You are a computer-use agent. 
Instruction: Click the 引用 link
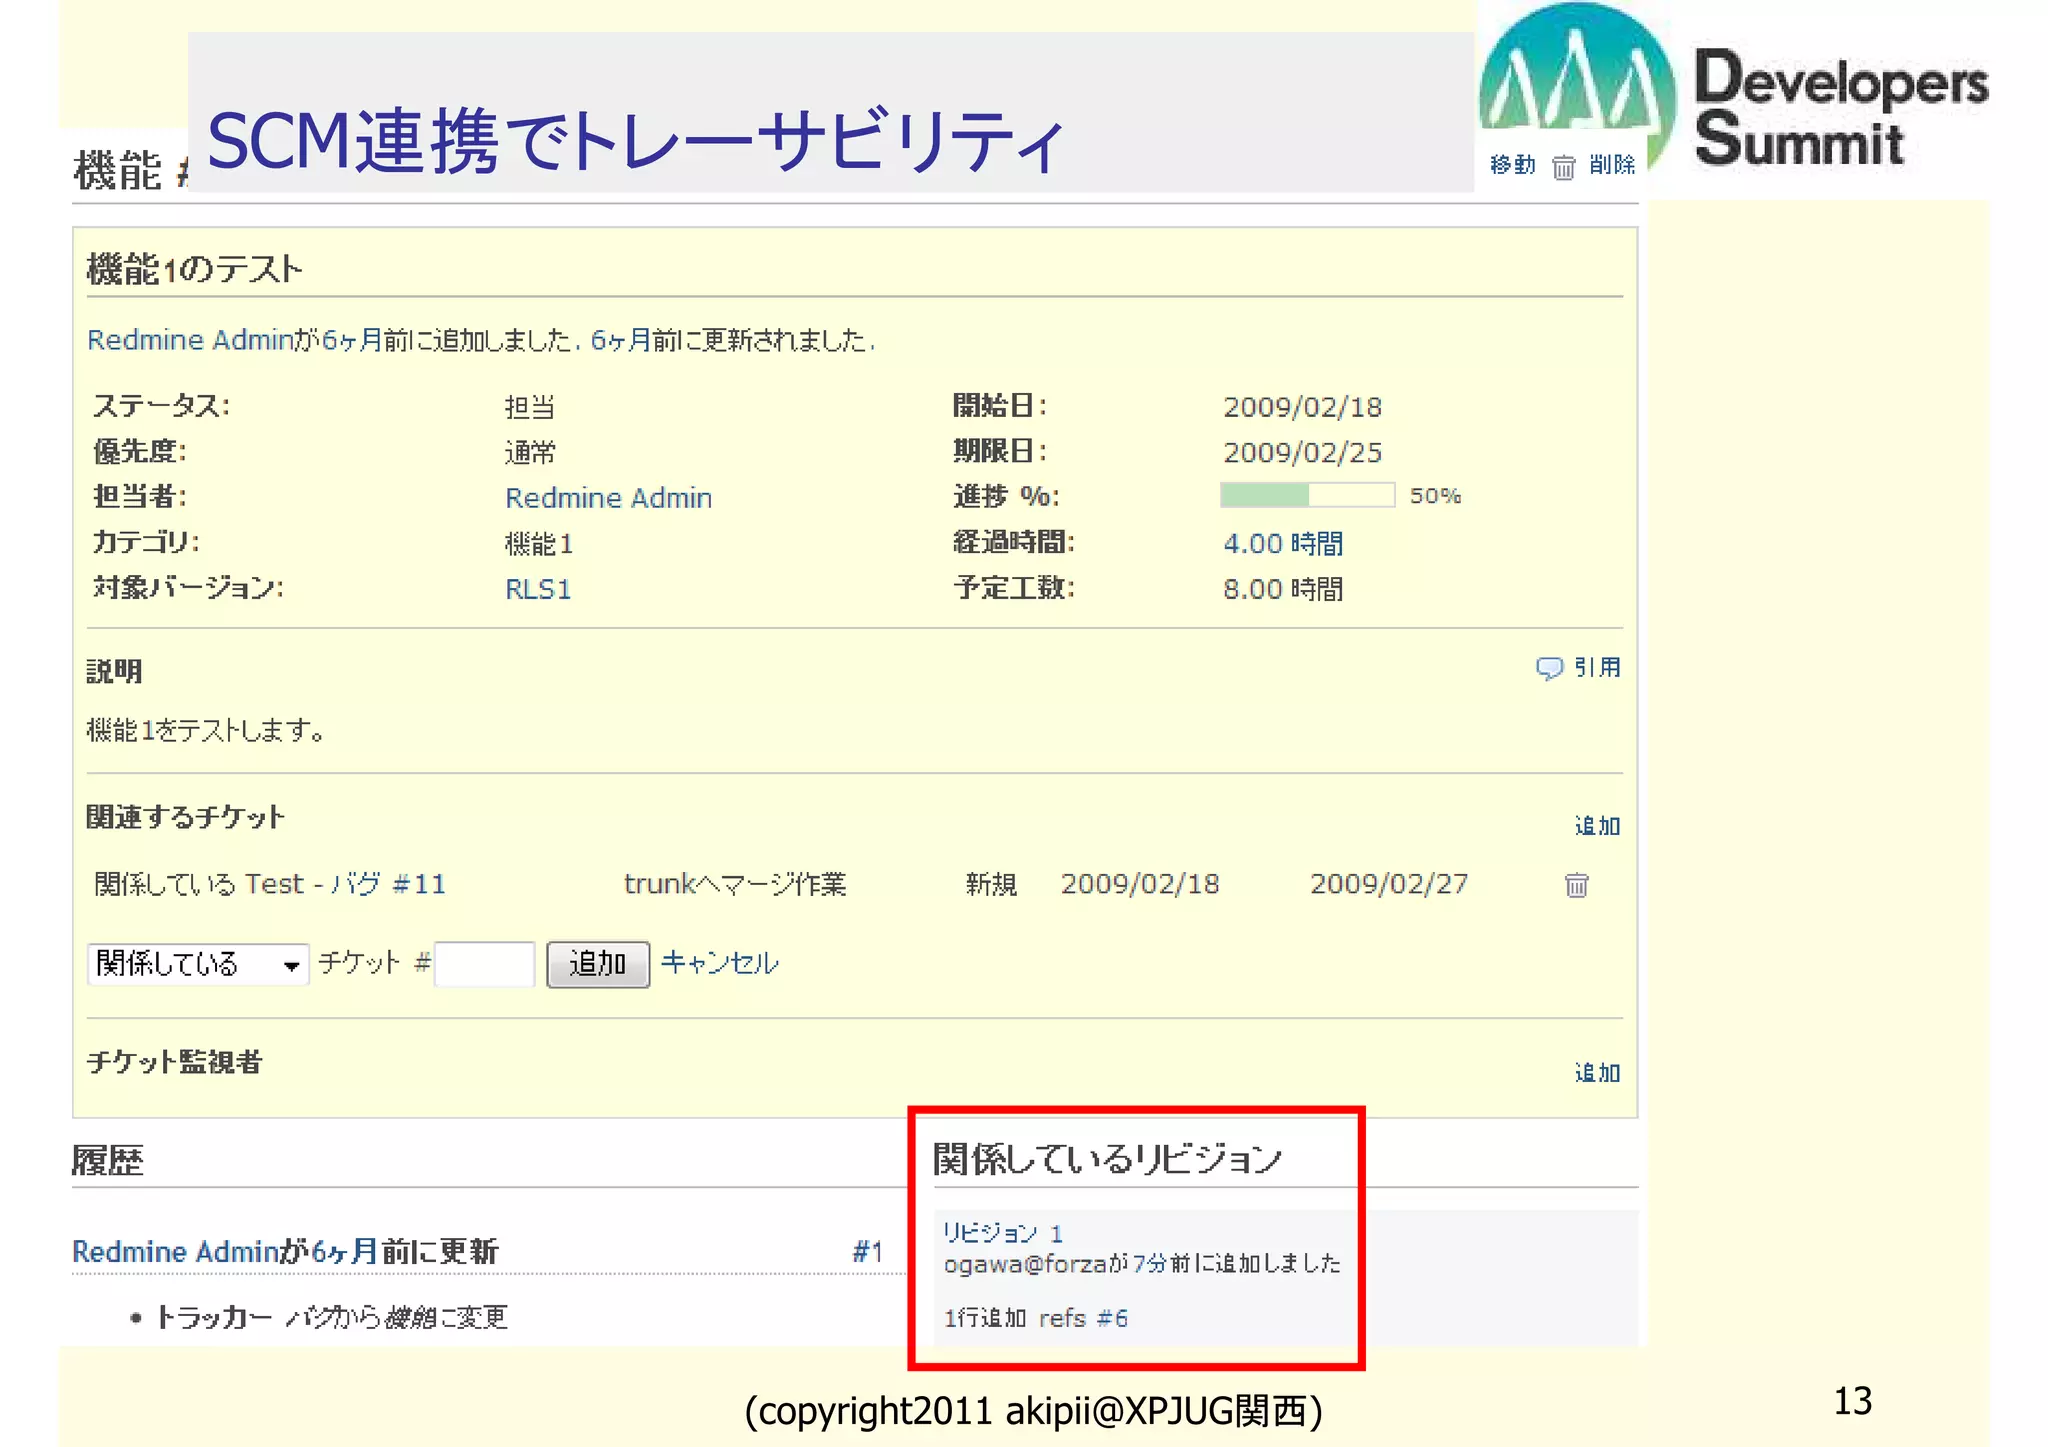(x=1597, y=667)
